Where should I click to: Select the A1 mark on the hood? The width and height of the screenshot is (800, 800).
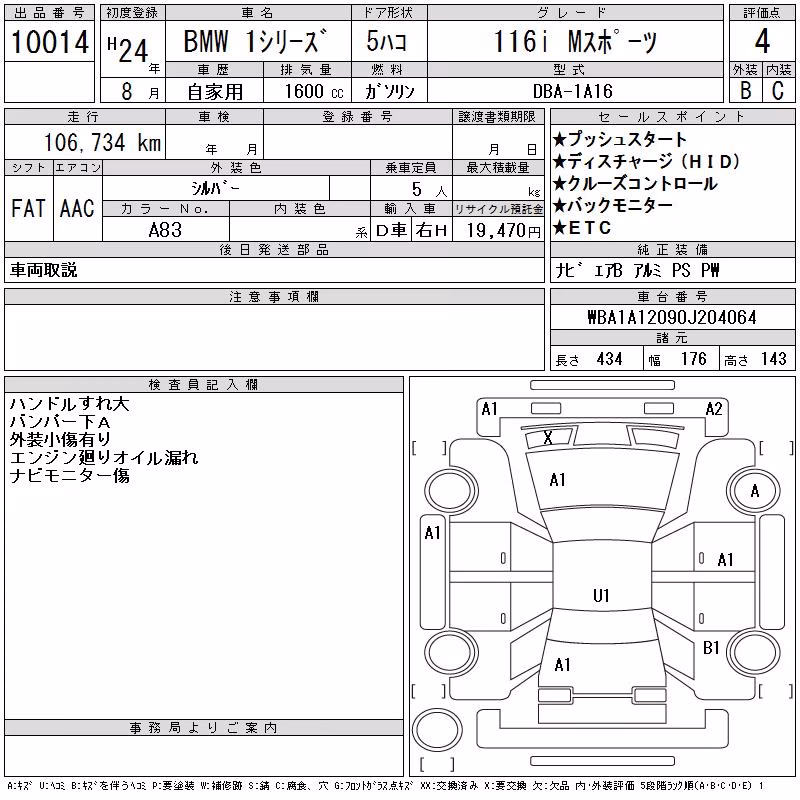557,480
